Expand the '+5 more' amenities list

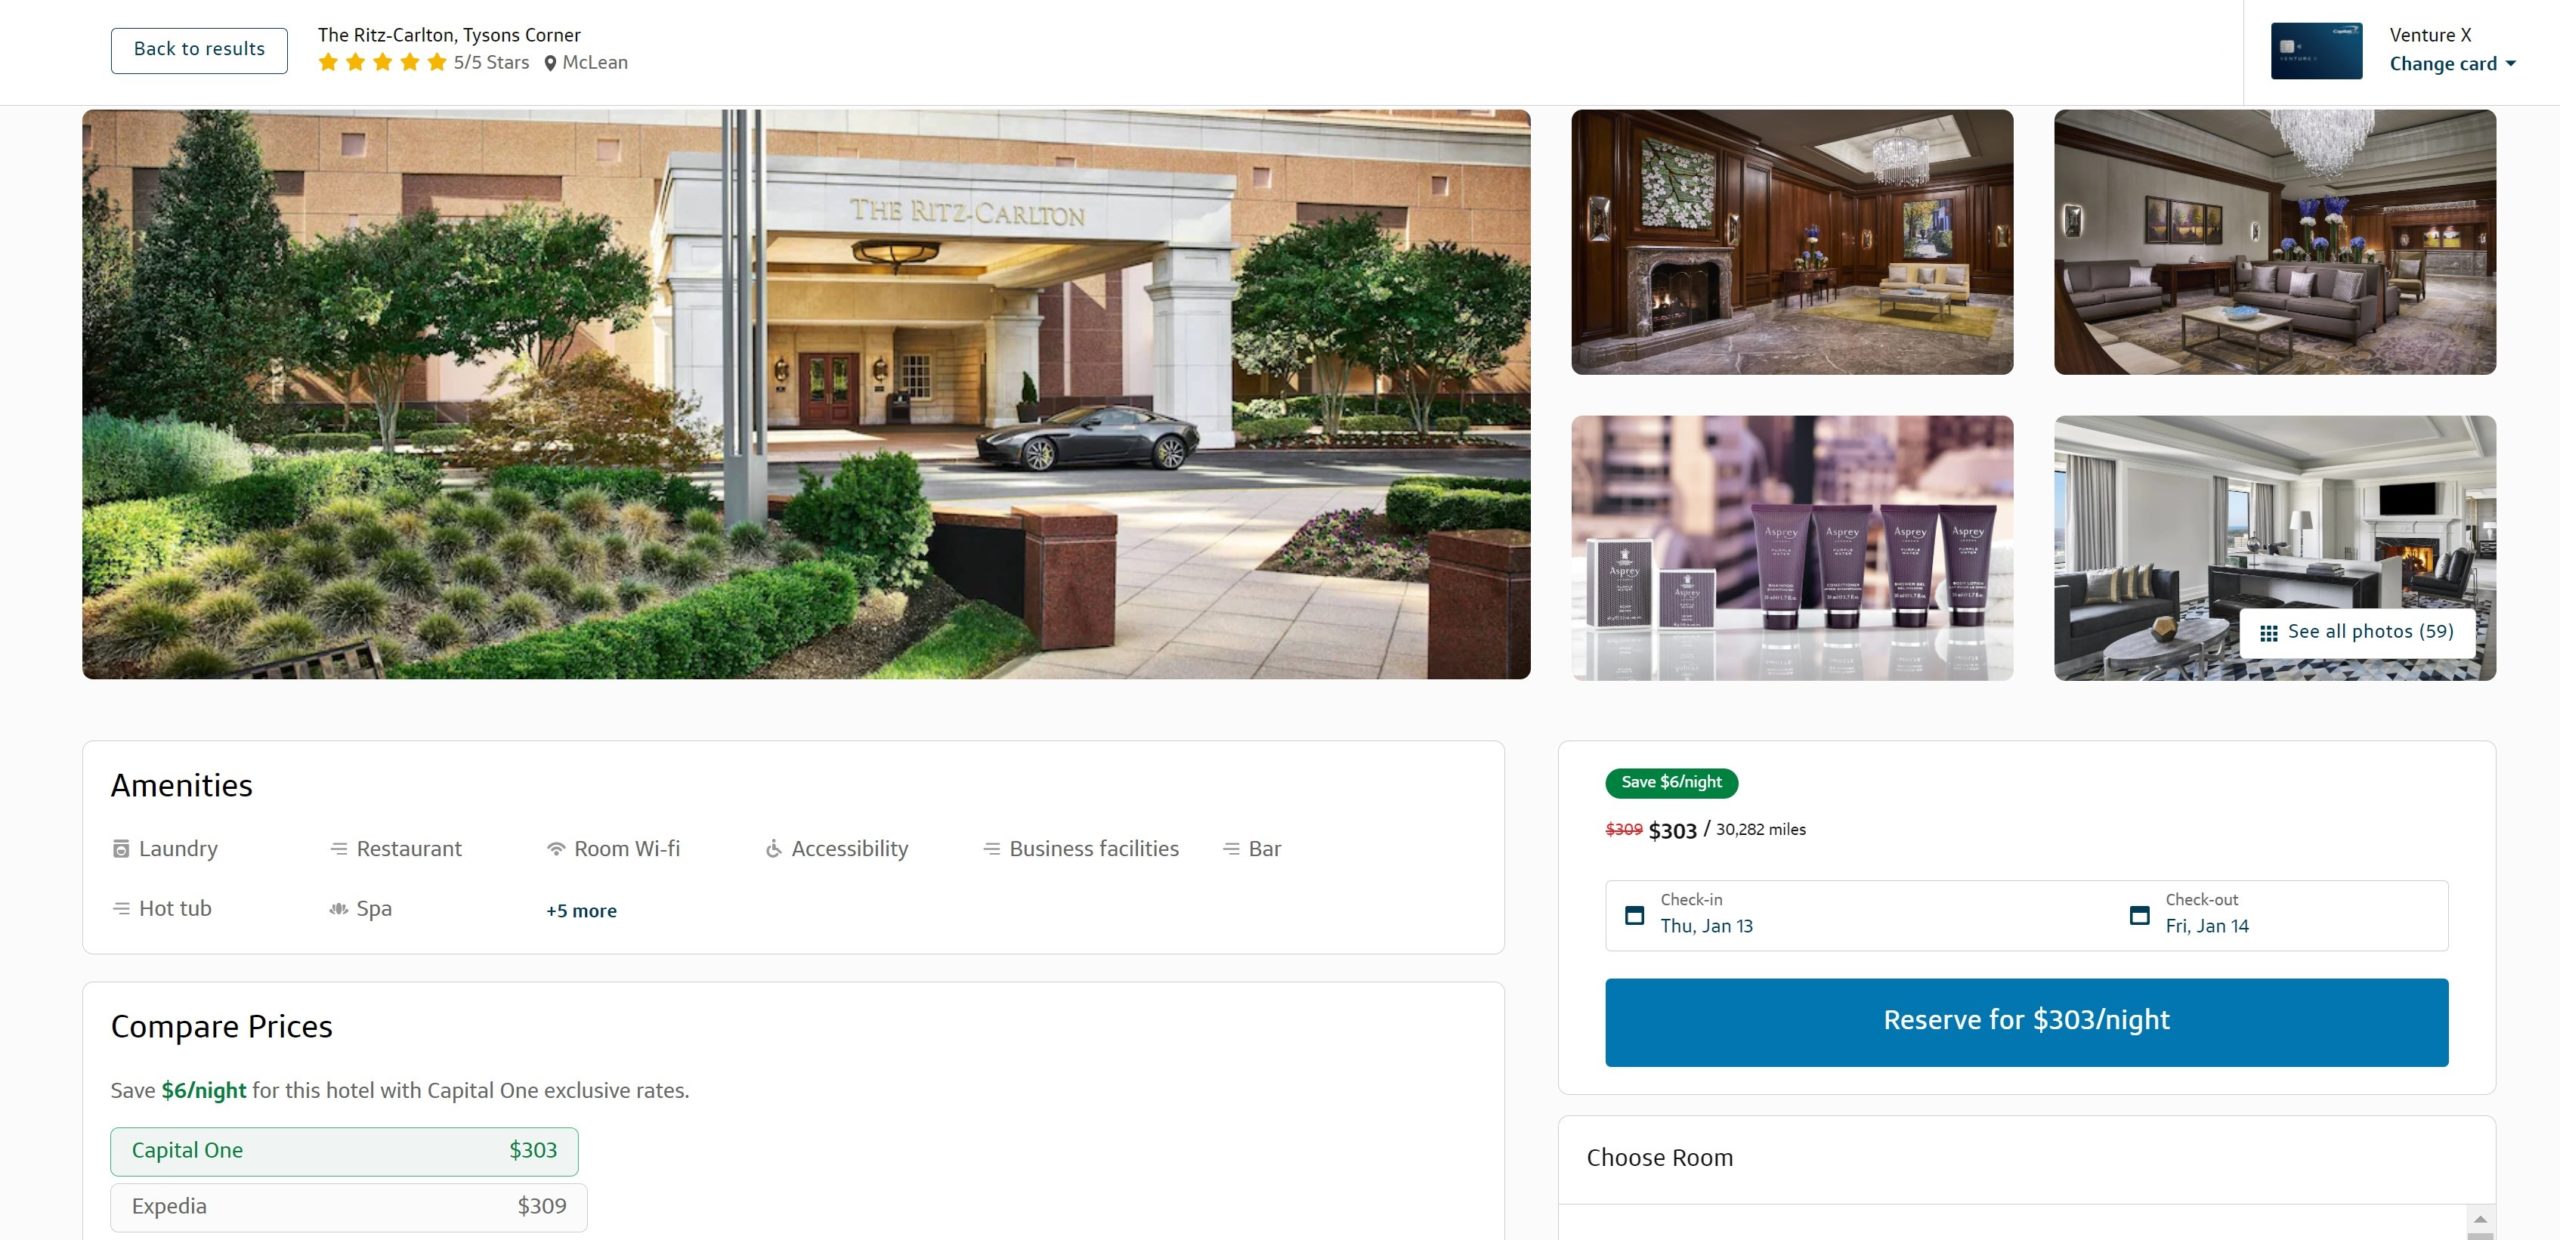[580, 910]
